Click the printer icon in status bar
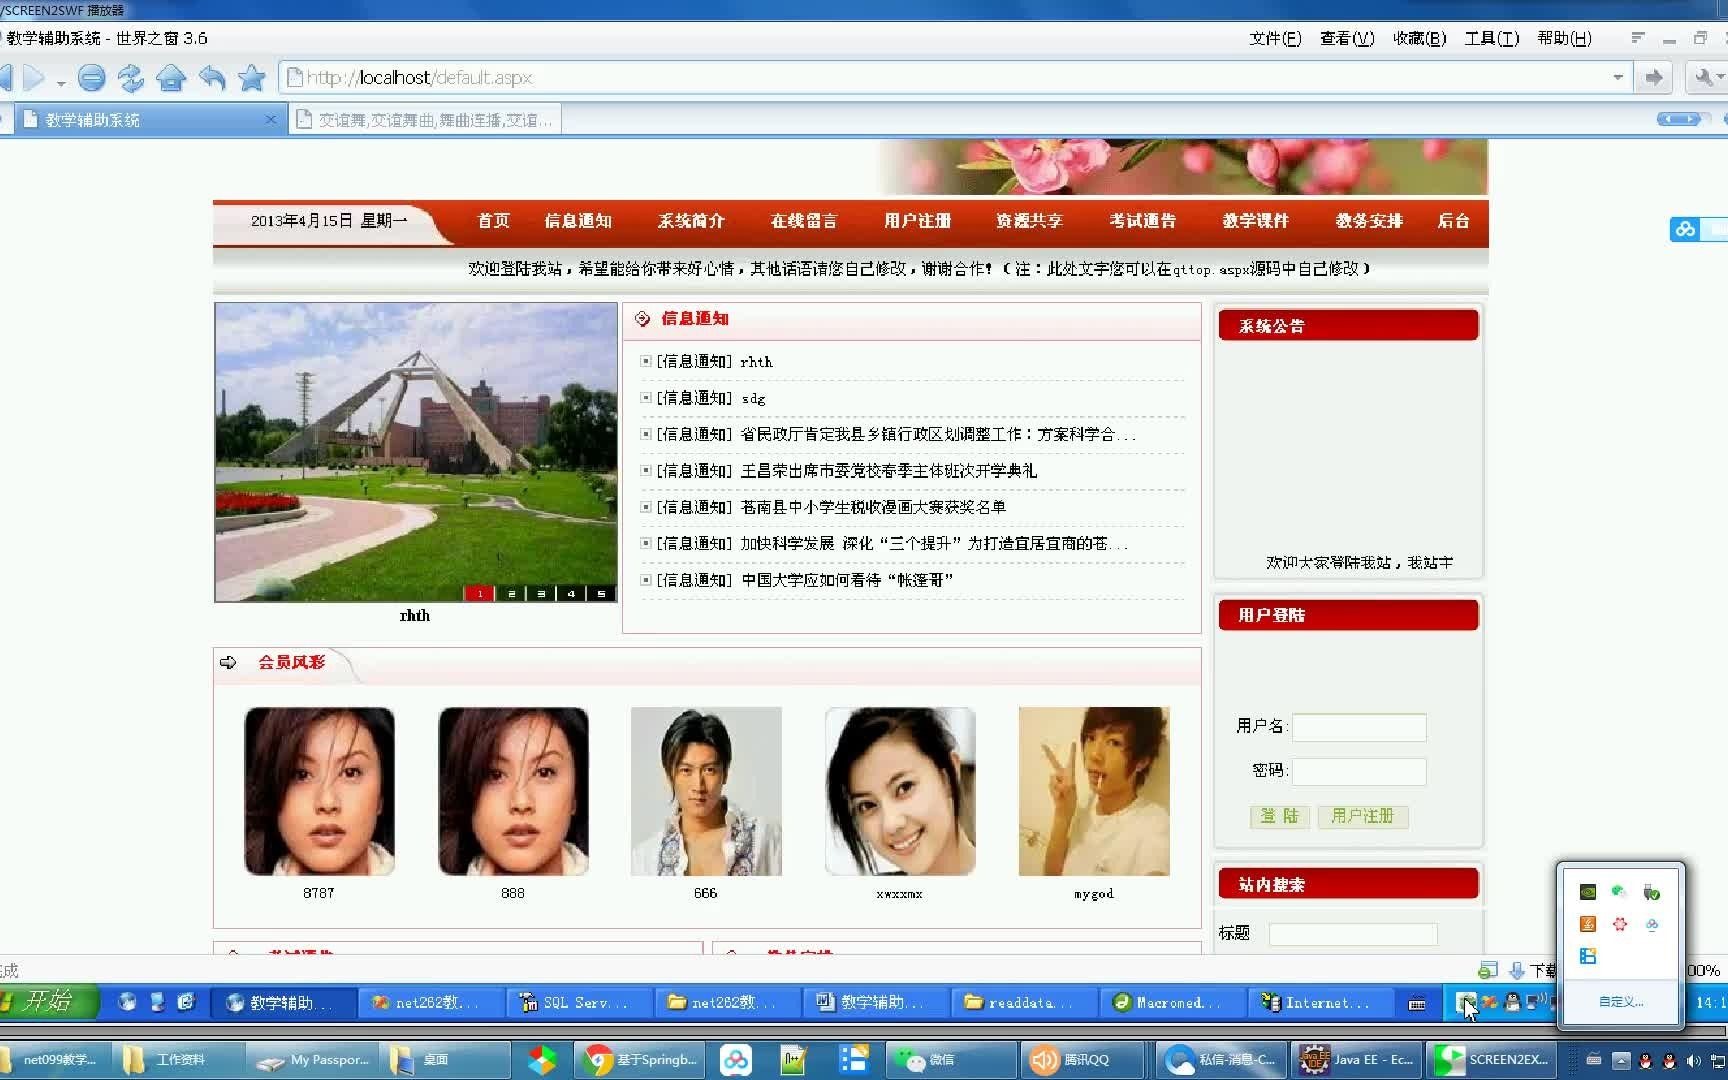Screen dimensions: 1728x1080 1489,969
